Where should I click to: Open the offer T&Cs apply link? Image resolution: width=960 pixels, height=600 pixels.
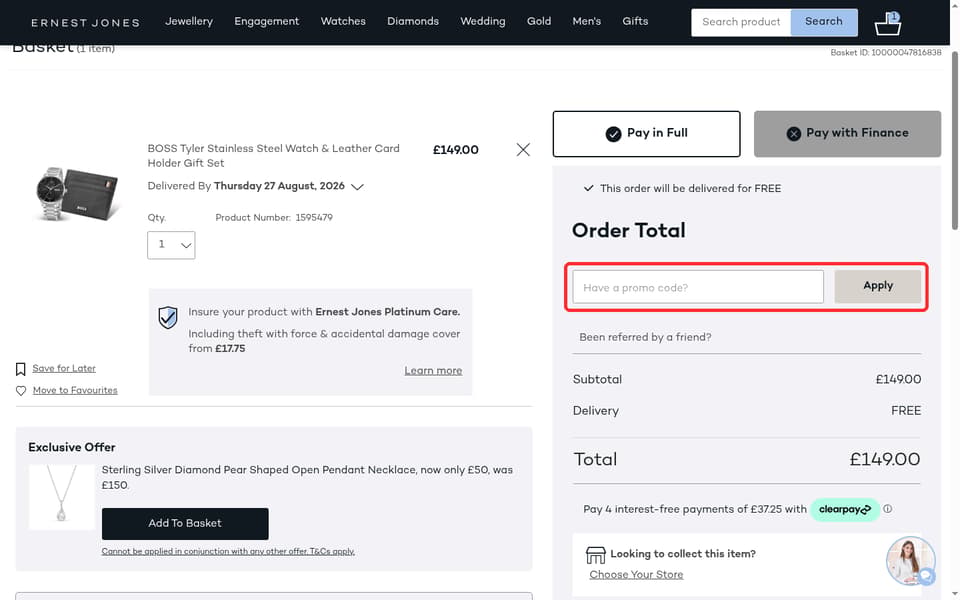pyautogui.click(x=228, y=551)
